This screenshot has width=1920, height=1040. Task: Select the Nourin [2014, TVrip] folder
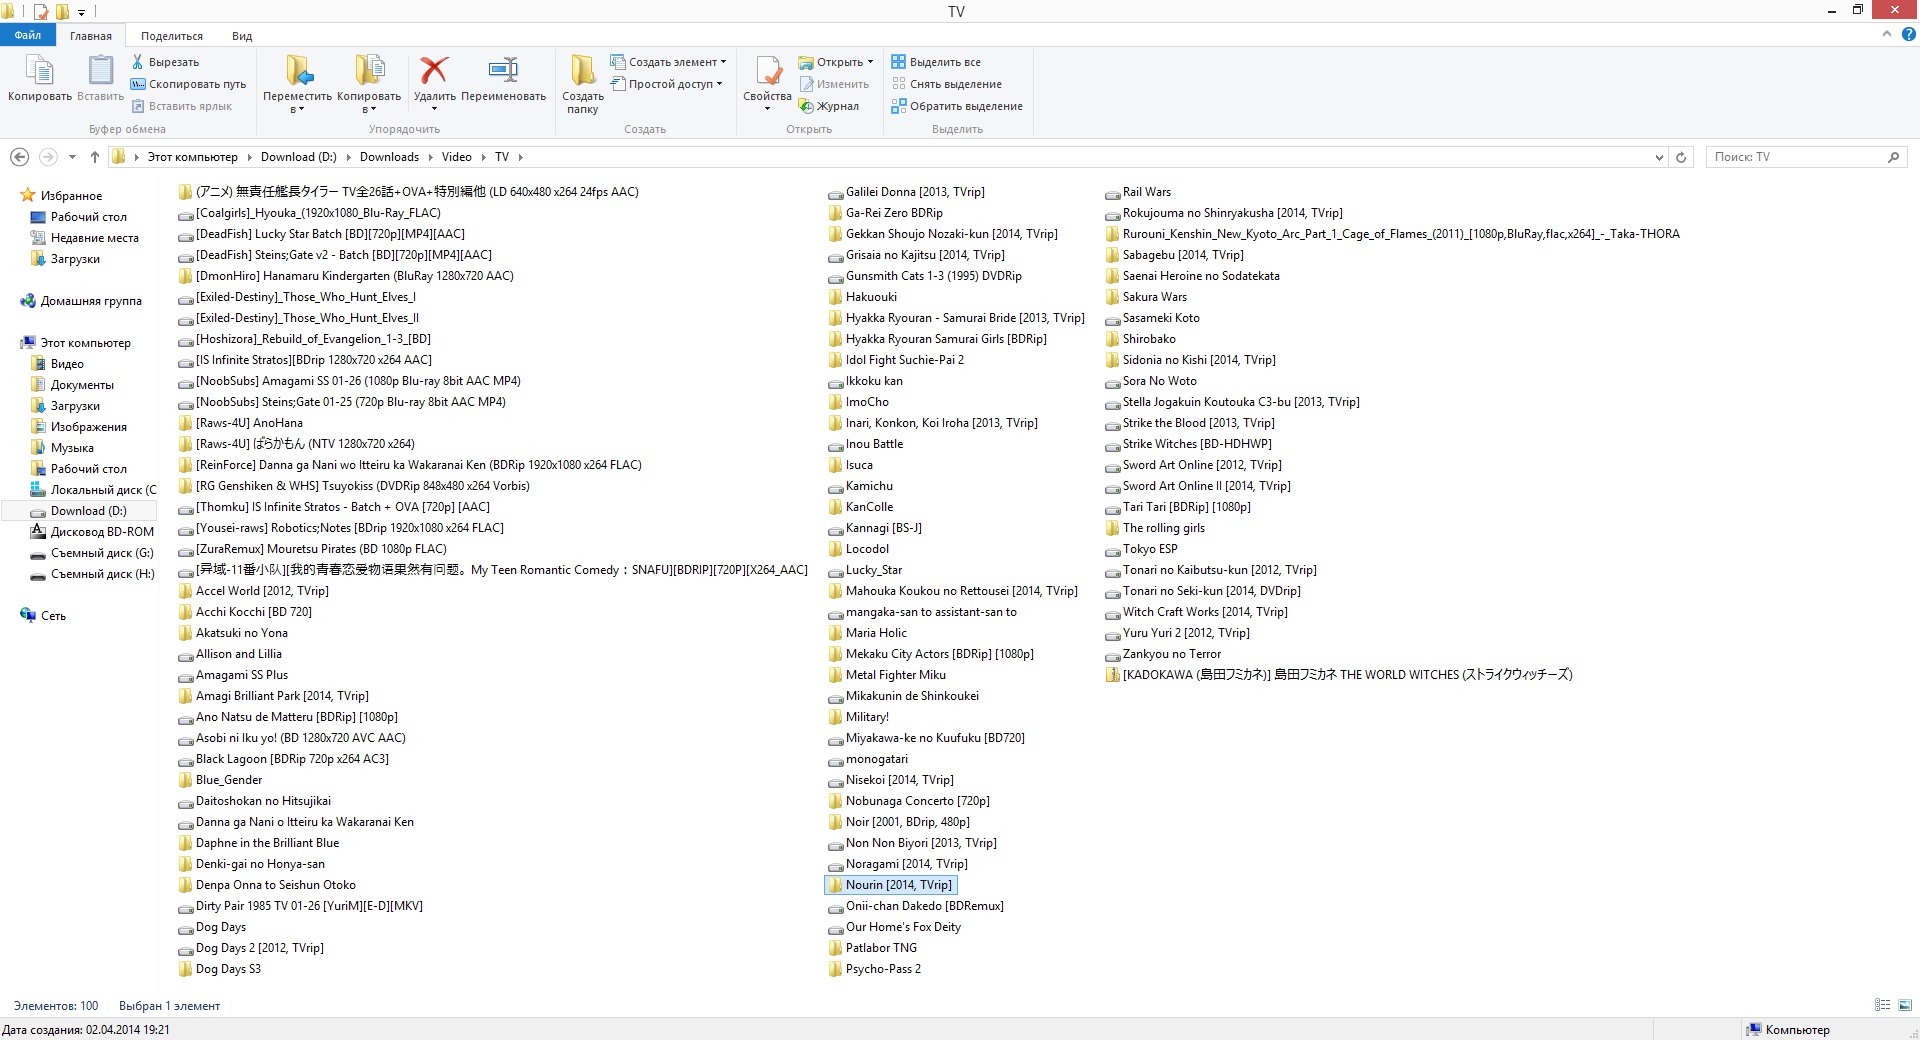click(891, 885)
